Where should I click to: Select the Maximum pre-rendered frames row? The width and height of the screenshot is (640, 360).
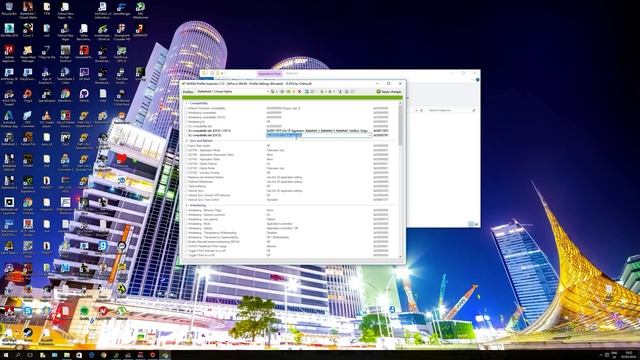click(x=290, y=177)
